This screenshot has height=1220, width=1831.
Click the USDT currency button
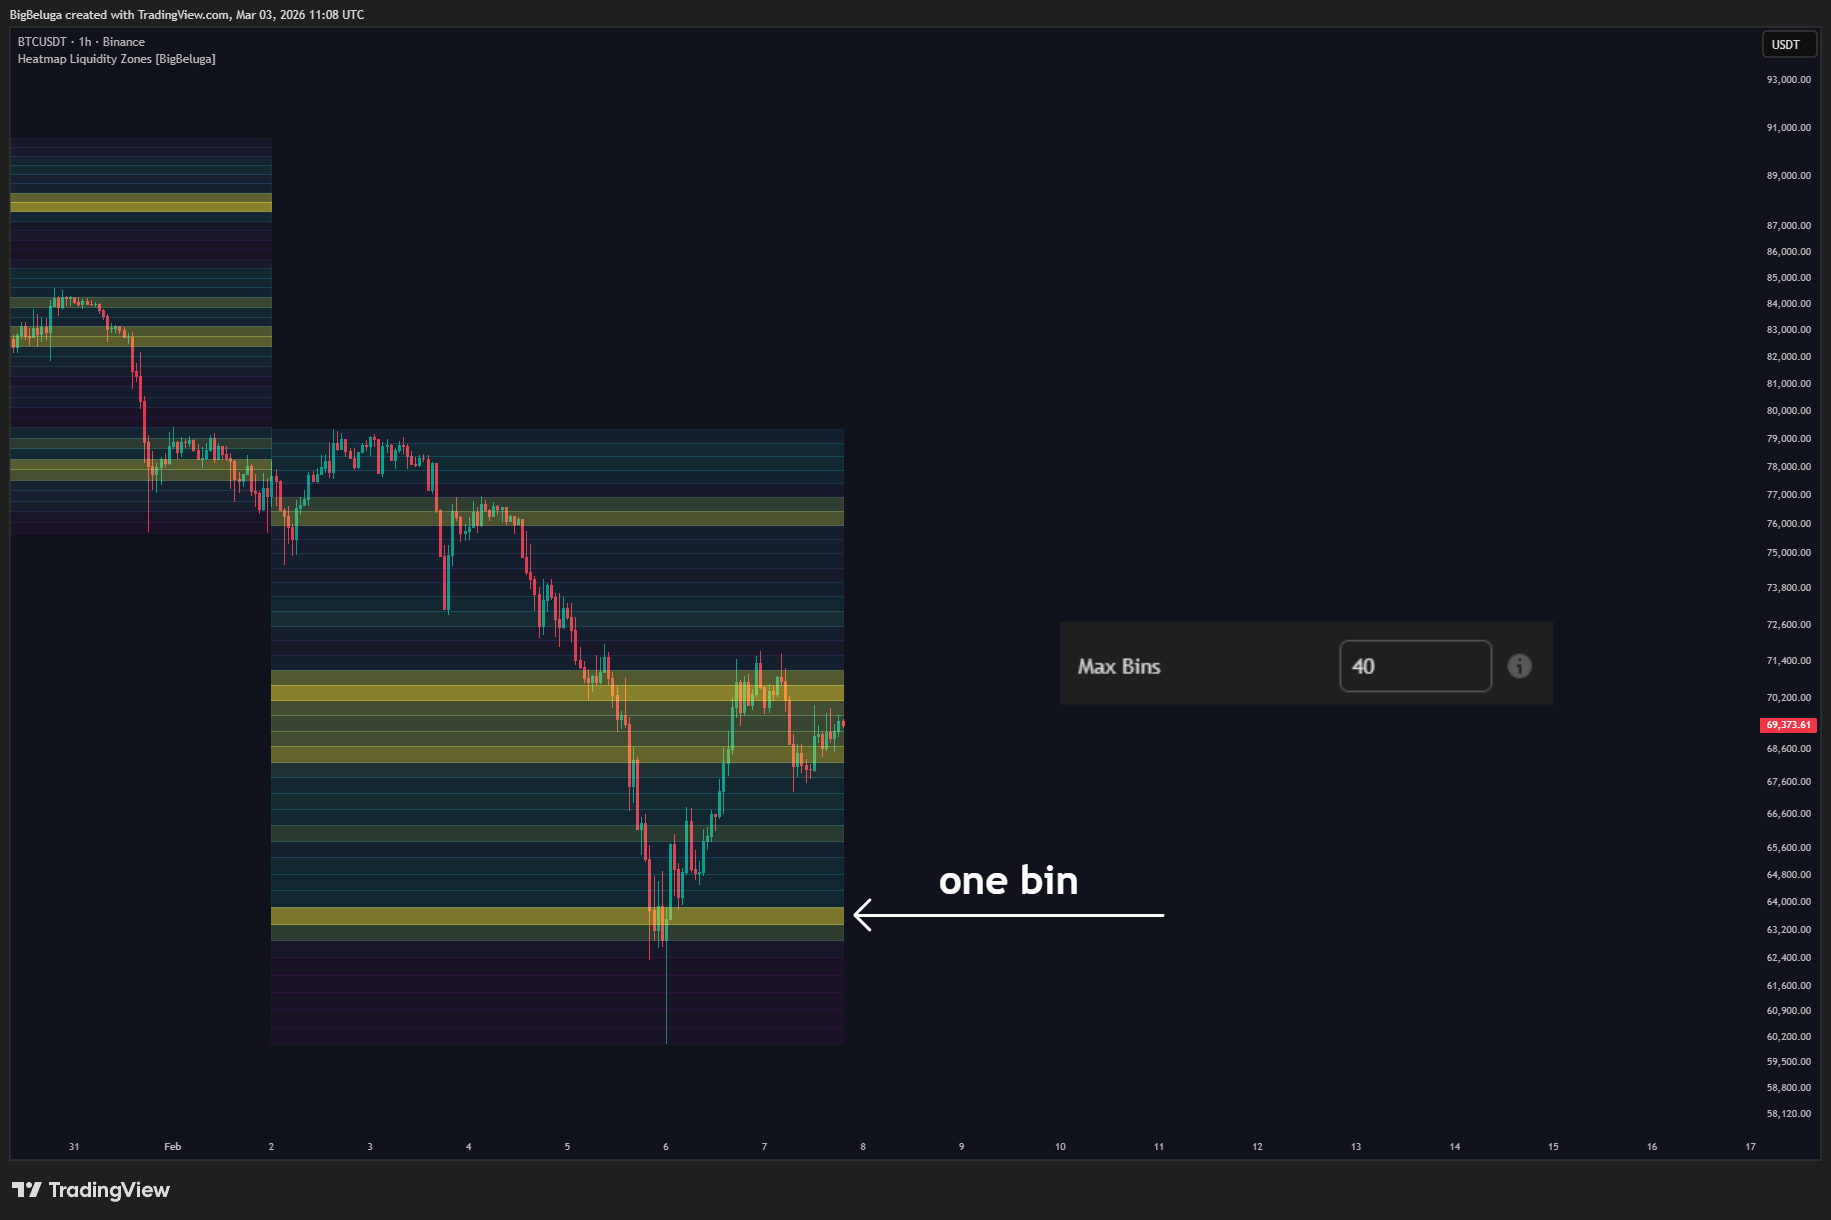[1788, 44]
